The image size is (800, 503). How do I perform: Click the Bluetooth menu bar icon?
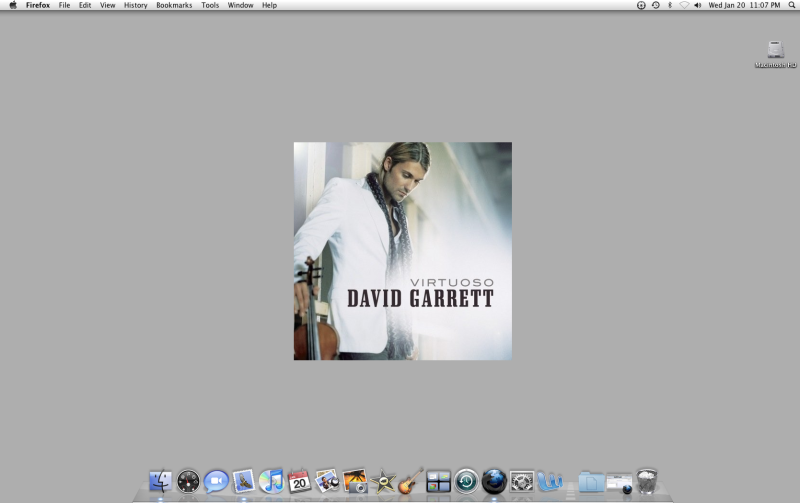670,5
